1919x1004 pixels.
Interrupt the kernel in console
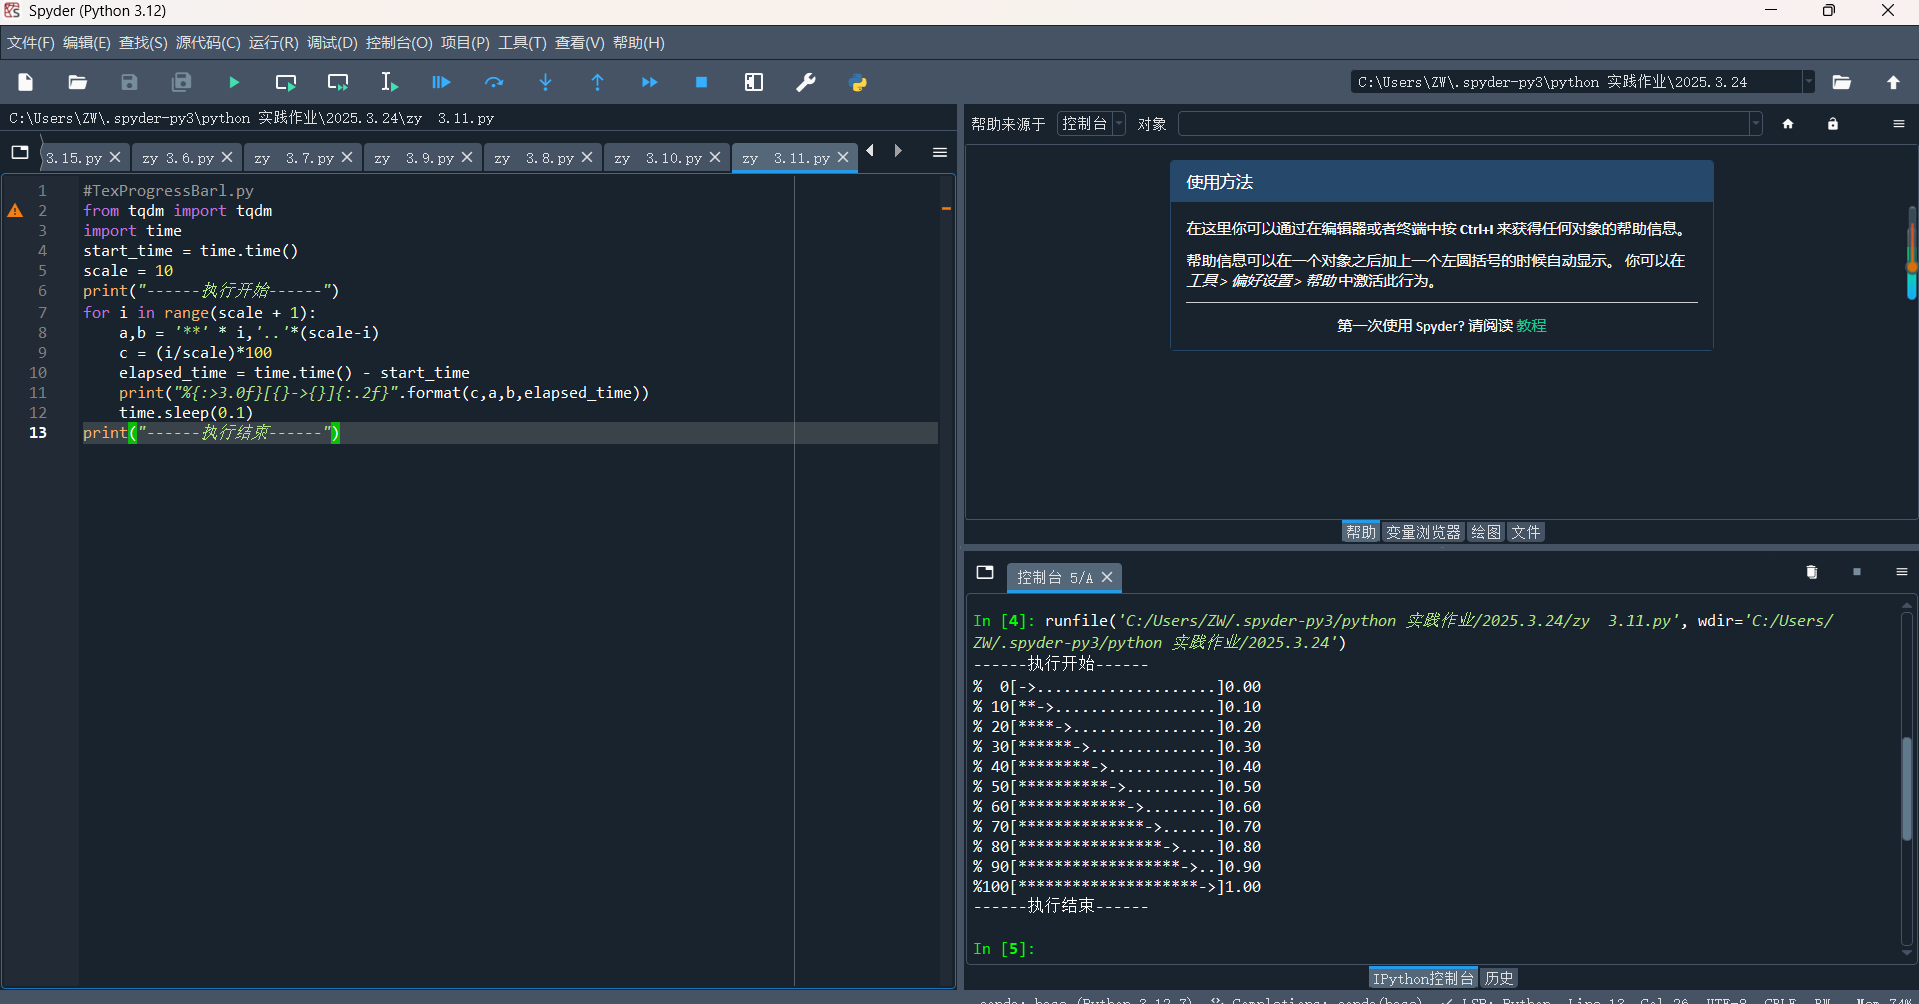coord(1857,572)
